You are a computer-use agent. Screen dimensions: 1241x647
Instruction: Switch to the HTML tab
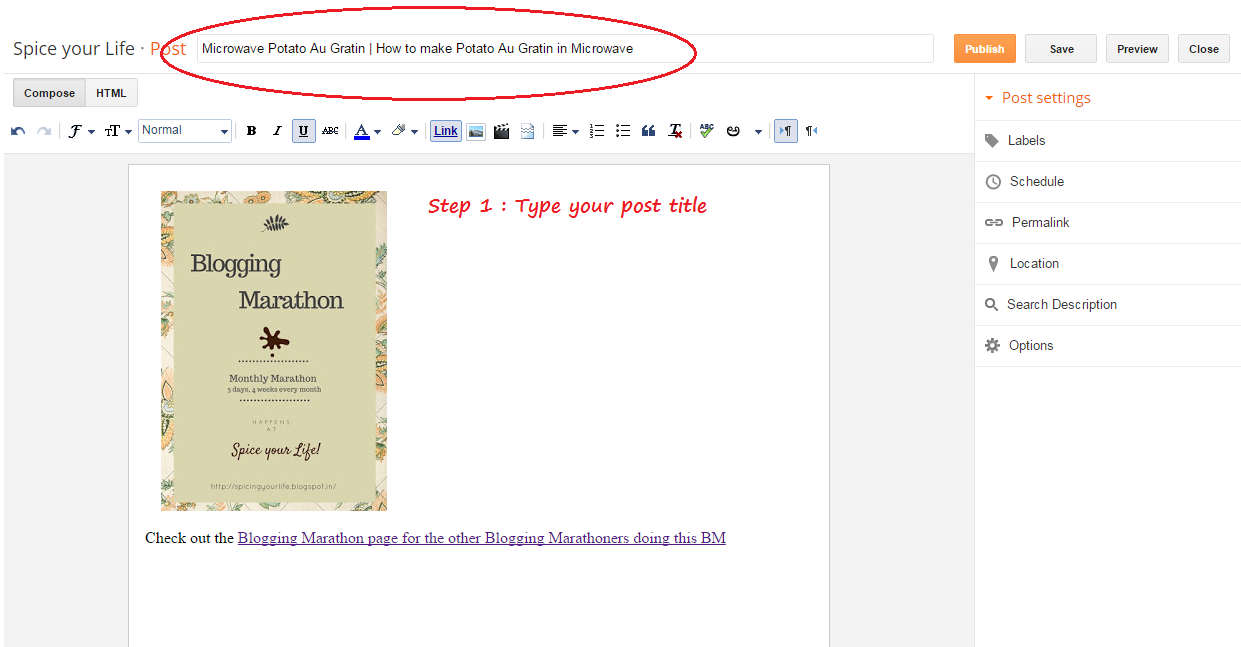111,92
